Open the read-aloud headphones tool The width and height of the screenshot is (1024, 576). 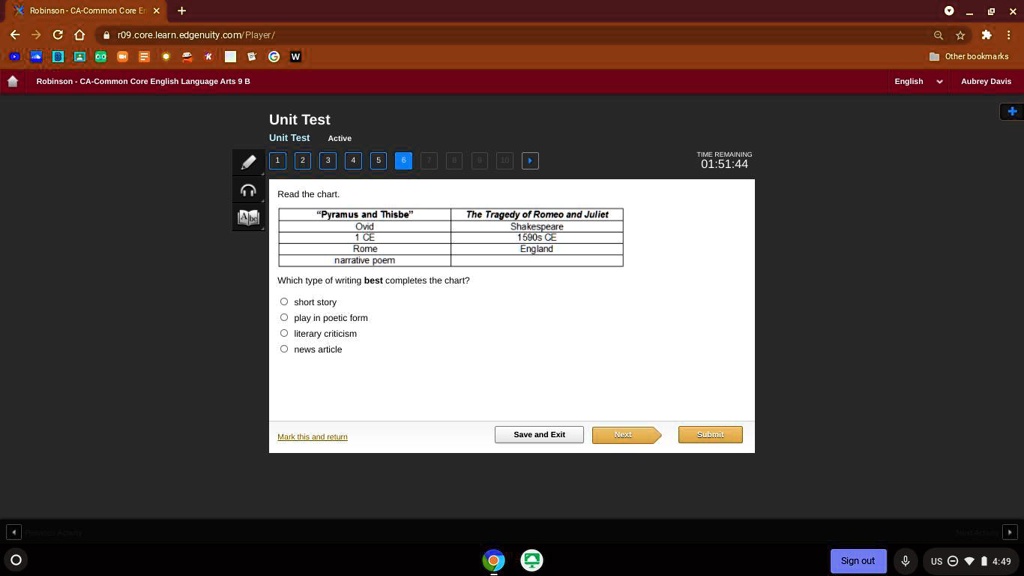(248, 190)
